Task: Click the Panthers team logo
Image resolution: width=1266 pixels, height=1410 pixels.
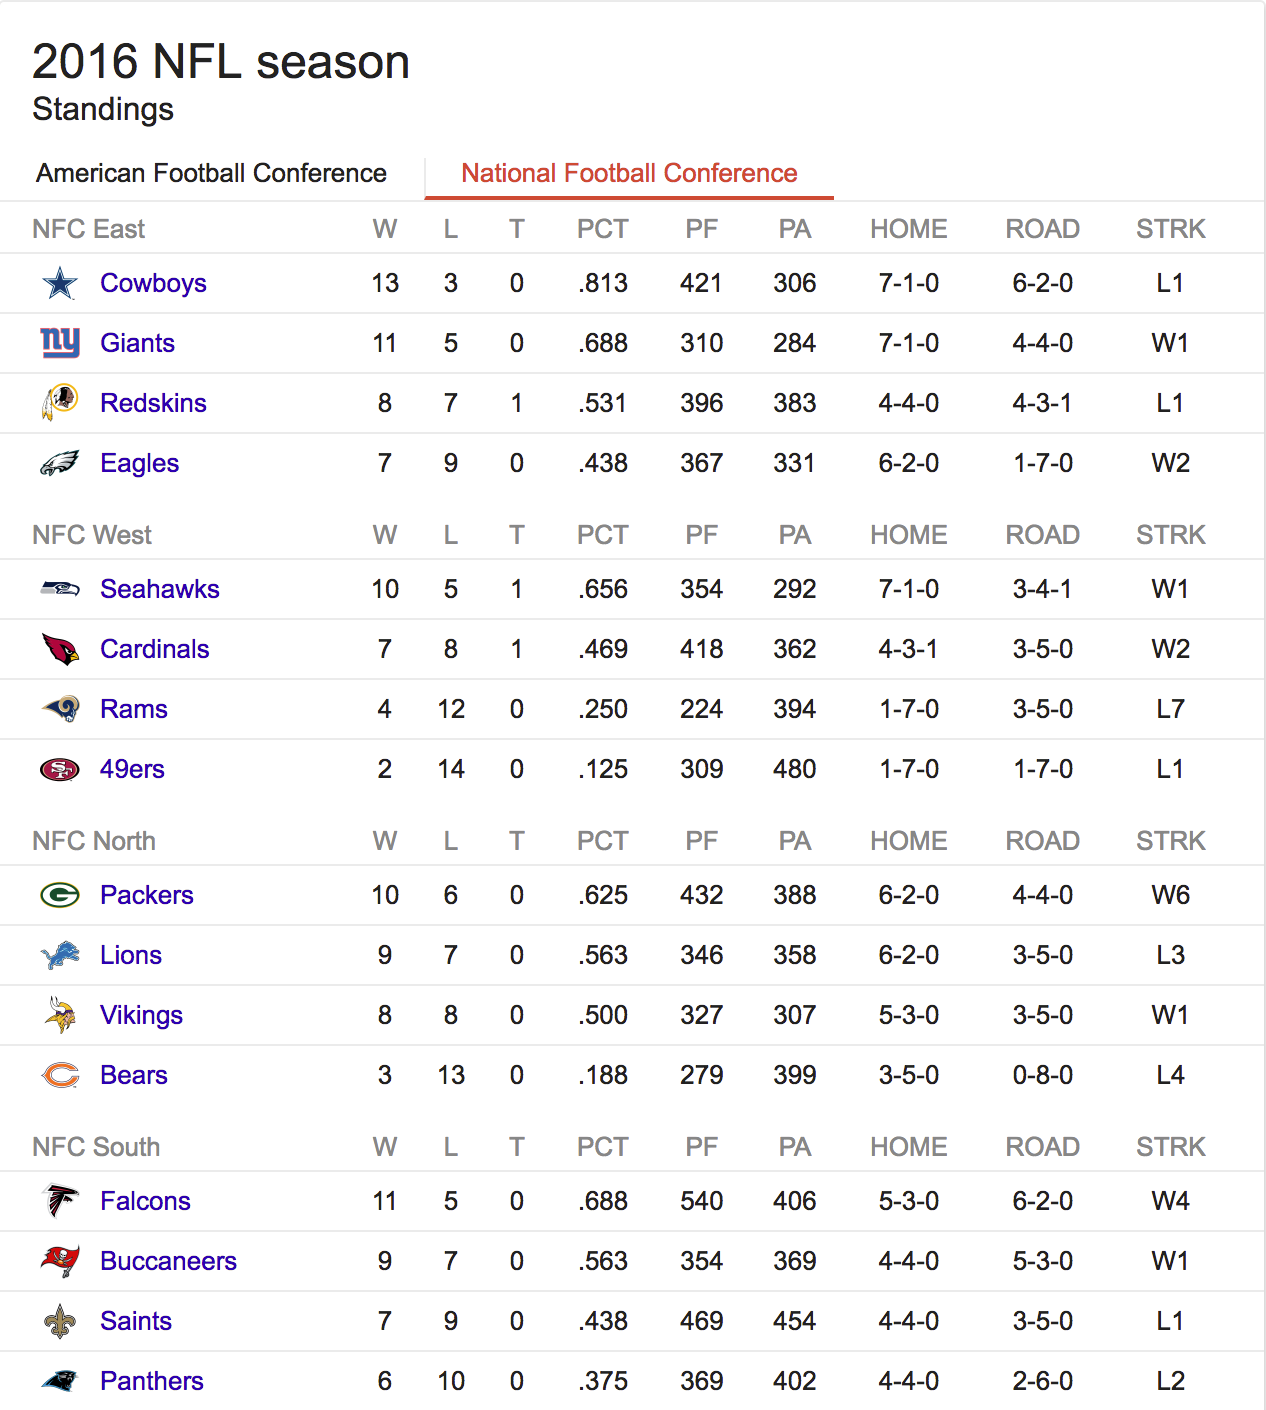Action: pyautogui.click(x=60, y=1381)
